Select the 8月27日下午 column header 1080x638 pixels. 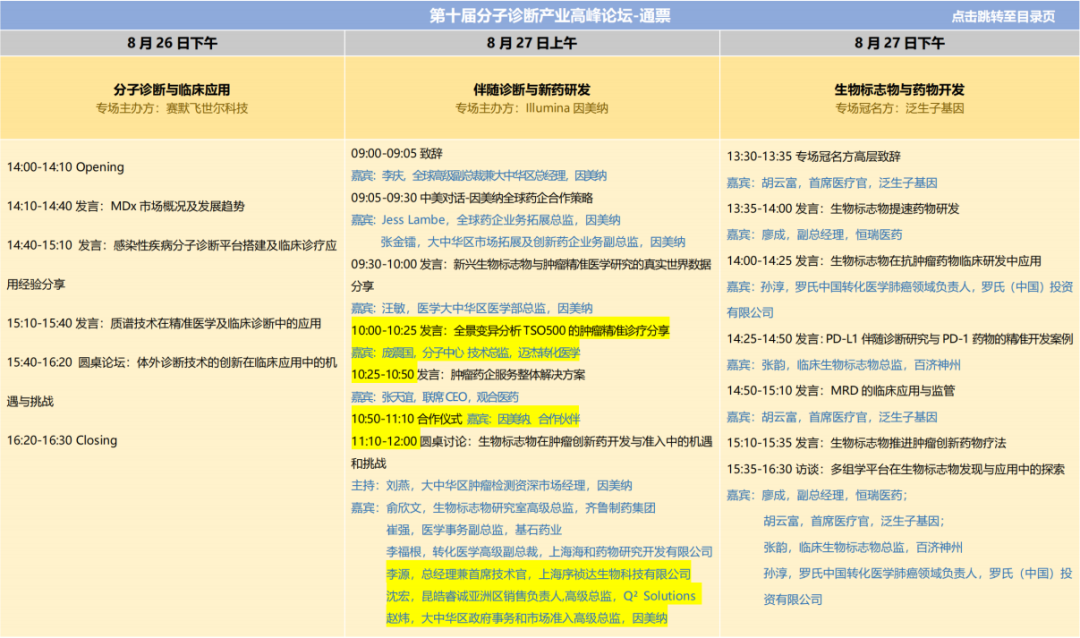[899, 43]
